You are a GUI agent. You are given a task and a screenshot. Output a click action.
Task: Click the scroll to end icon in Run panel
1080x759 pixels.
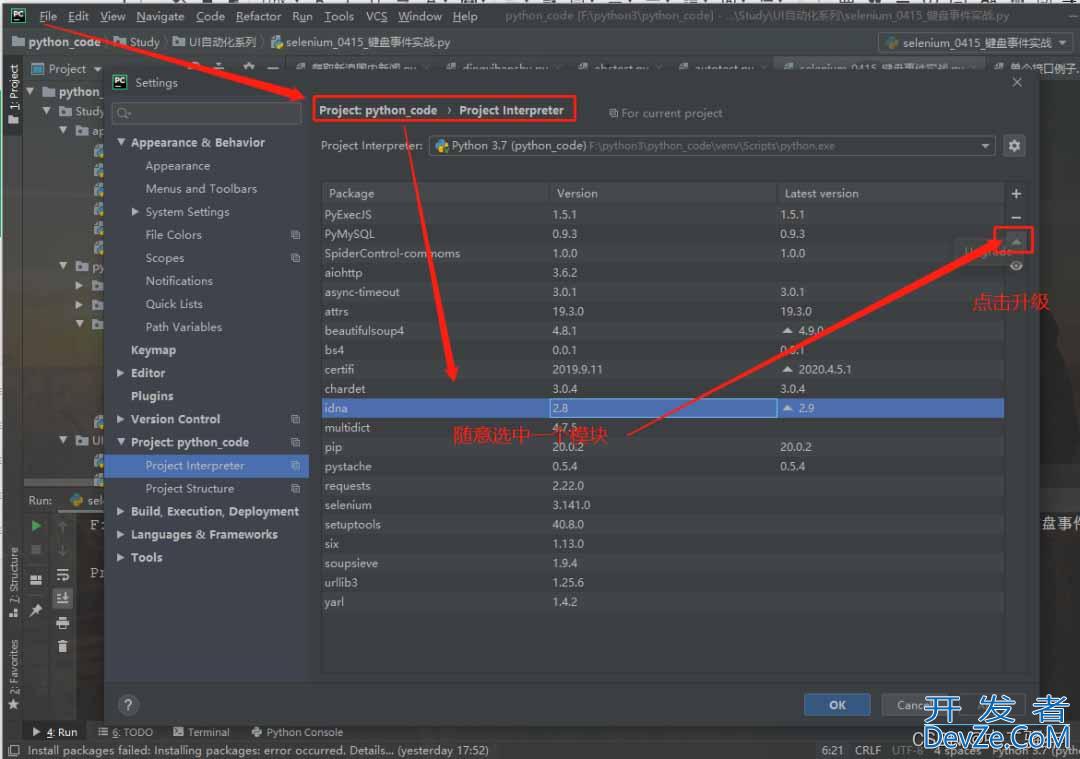tap(63, 598)
